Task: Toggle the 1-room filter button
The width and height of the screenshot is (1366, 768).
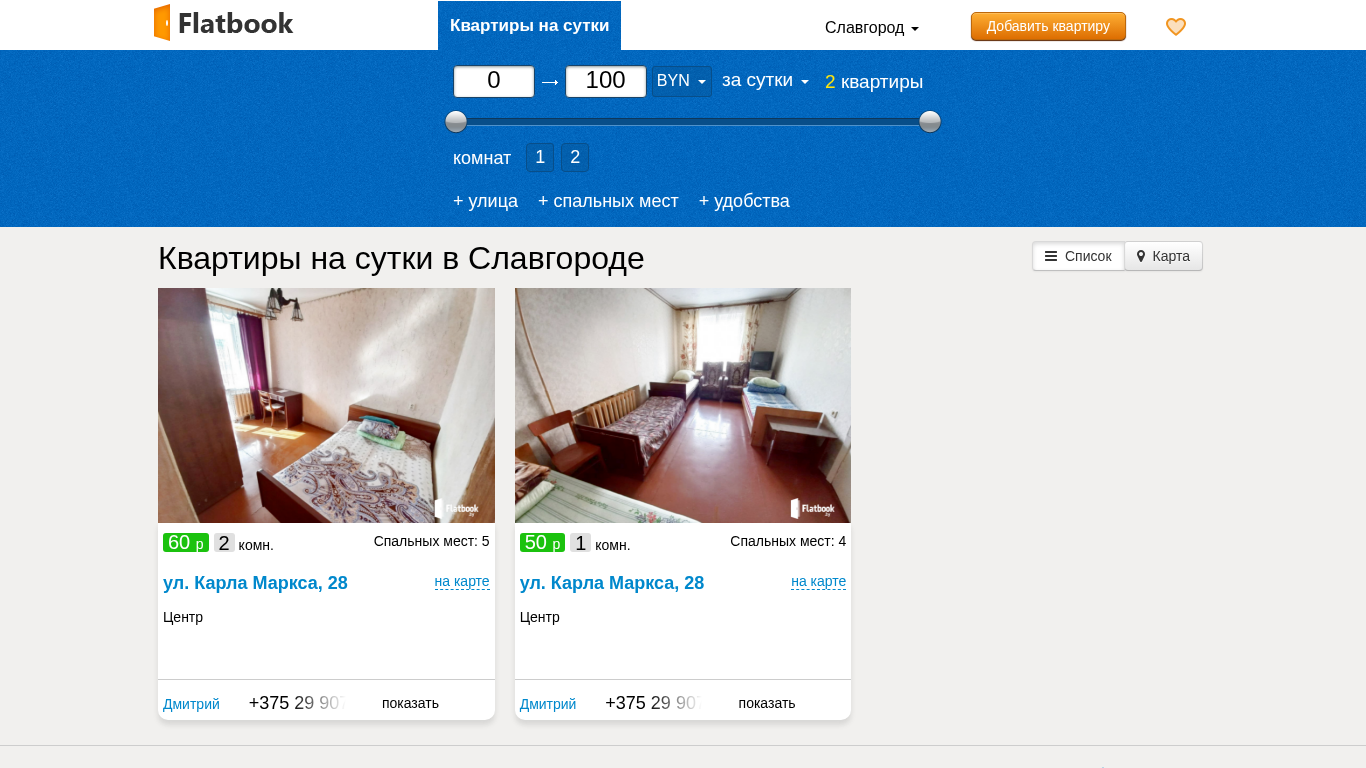Action: pyautogui.click(x=540, y=157)
